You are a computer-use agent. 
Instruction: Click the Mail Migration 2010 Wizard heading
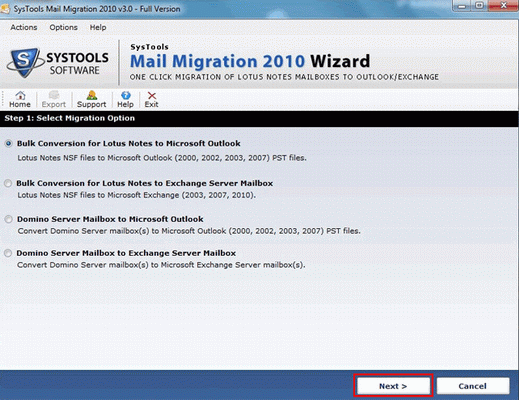pyautogui.click(x=250, y=61)
